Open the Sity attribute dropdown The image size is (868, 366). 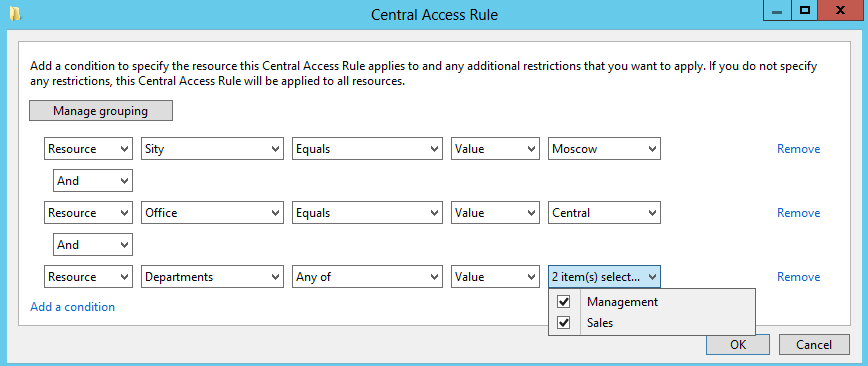pos(213,149)
